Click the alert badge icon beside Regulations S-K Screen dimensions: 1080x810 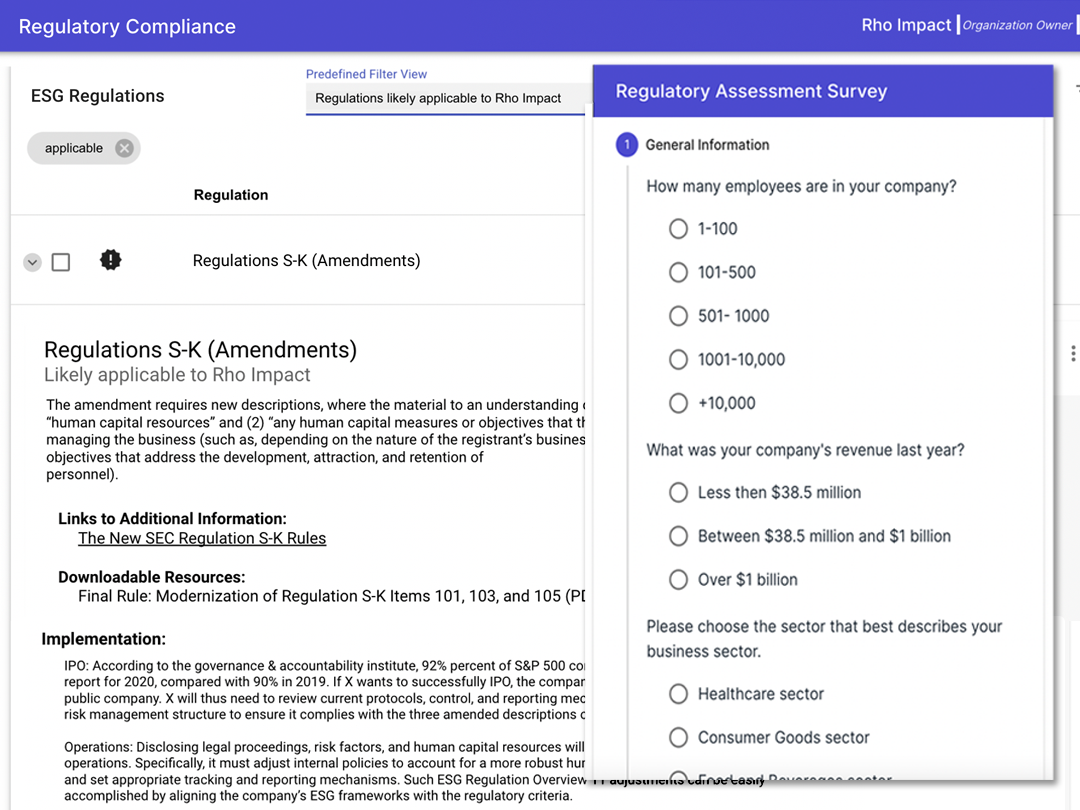point(110,260)
